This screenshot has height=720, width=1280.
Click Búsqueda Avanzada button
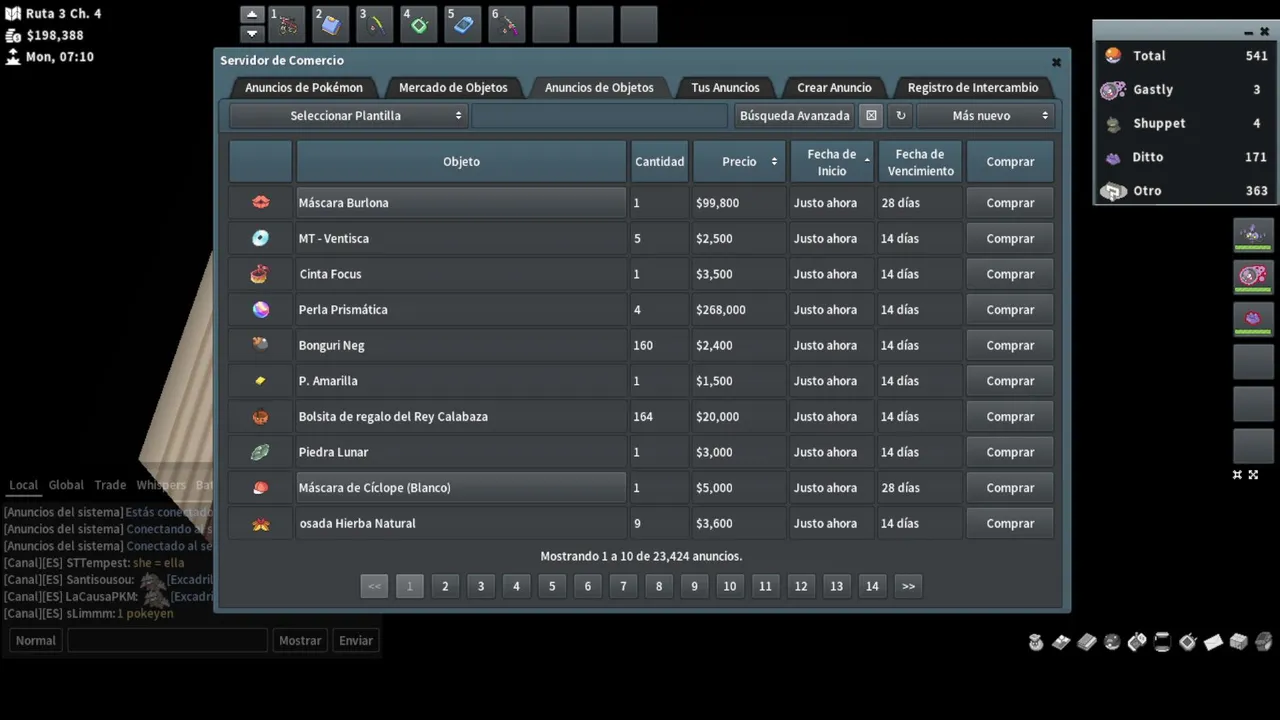[795, 116]
